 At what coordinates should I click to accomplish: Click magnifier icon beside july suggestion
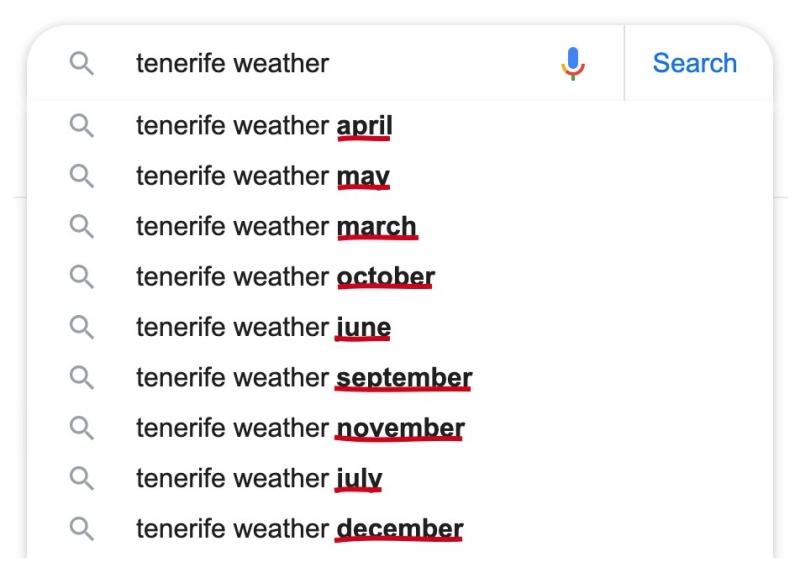[82, 478]
